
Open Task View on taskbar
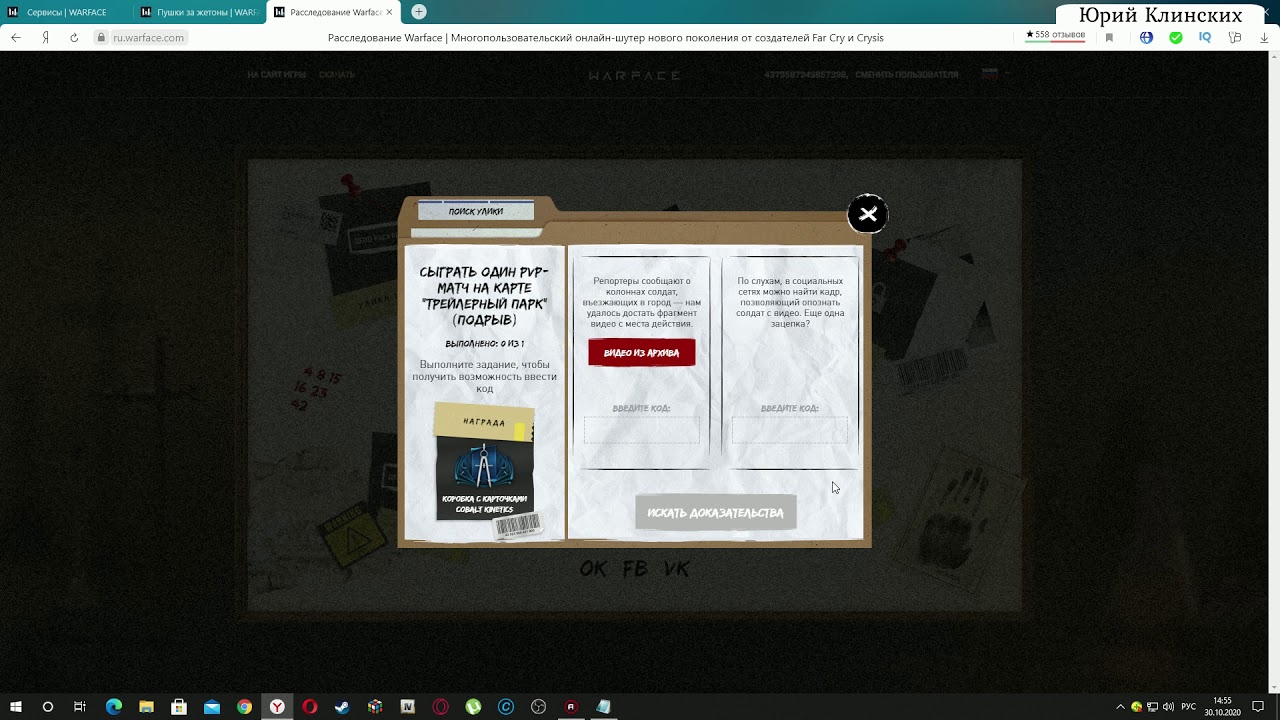[x=80, y=707]
